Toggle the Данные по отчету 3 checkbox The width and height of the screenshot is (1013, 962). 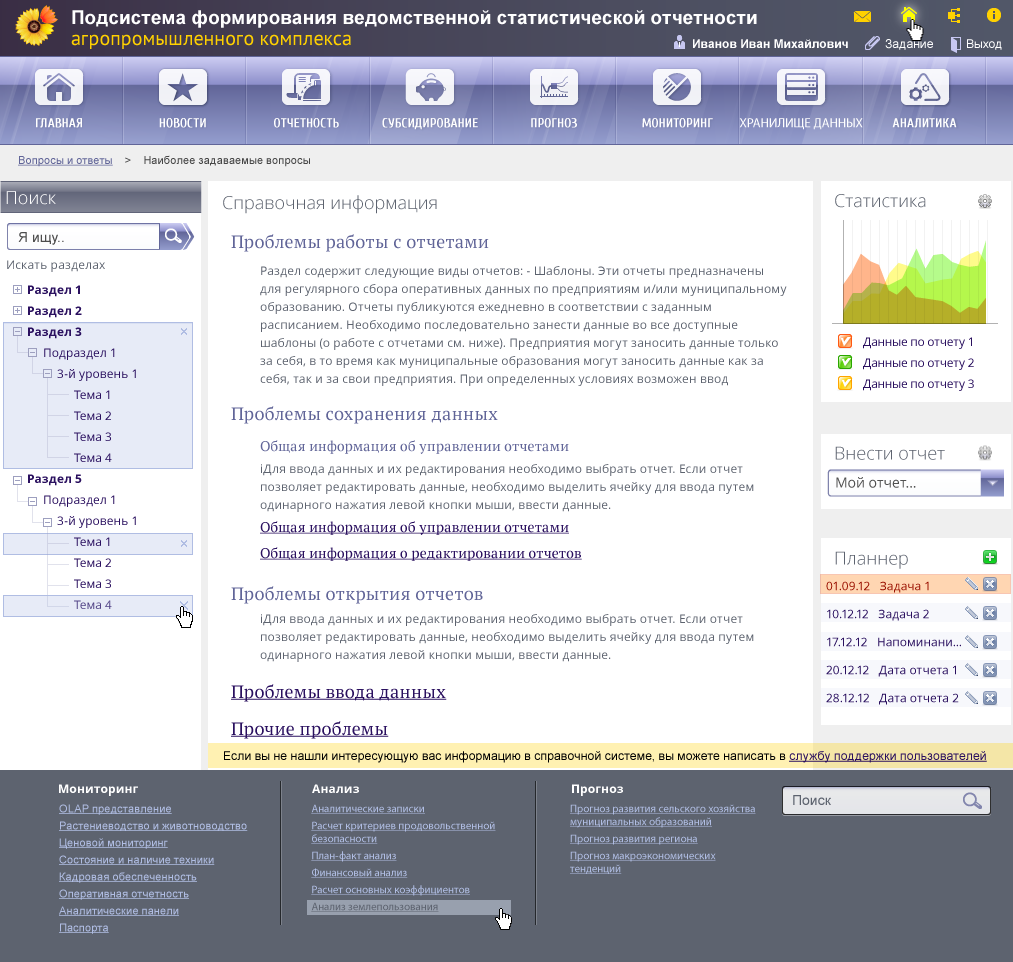845,383
